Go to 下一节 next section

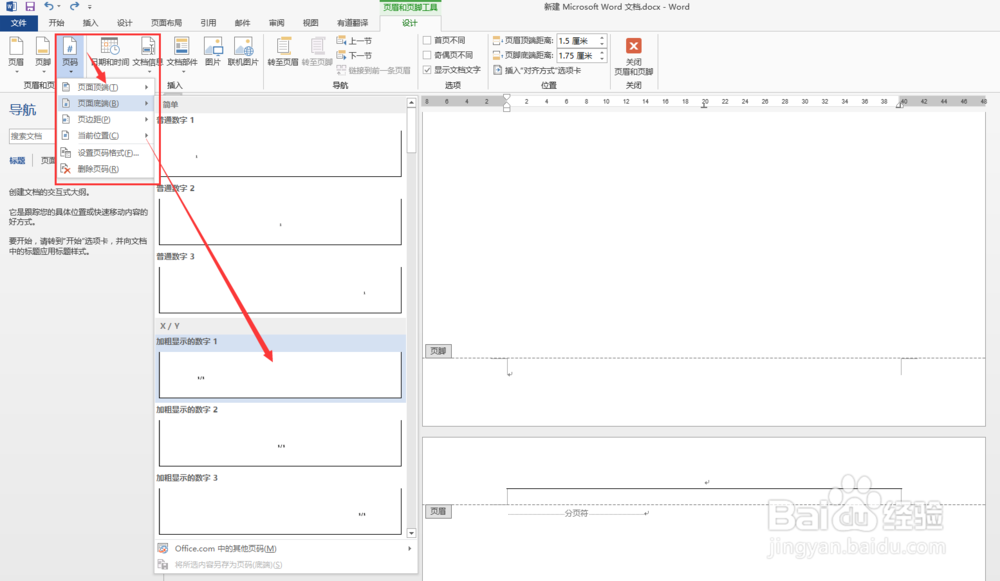355,55
